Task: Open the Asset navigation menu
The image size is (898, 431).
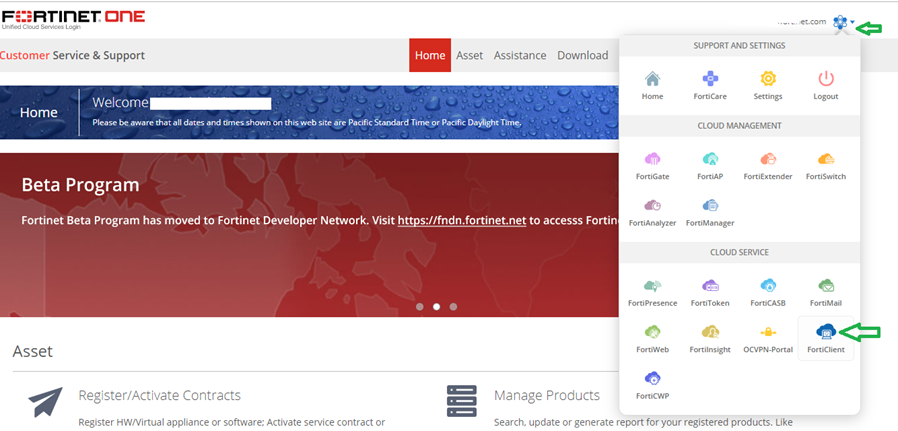Action: 470,56
